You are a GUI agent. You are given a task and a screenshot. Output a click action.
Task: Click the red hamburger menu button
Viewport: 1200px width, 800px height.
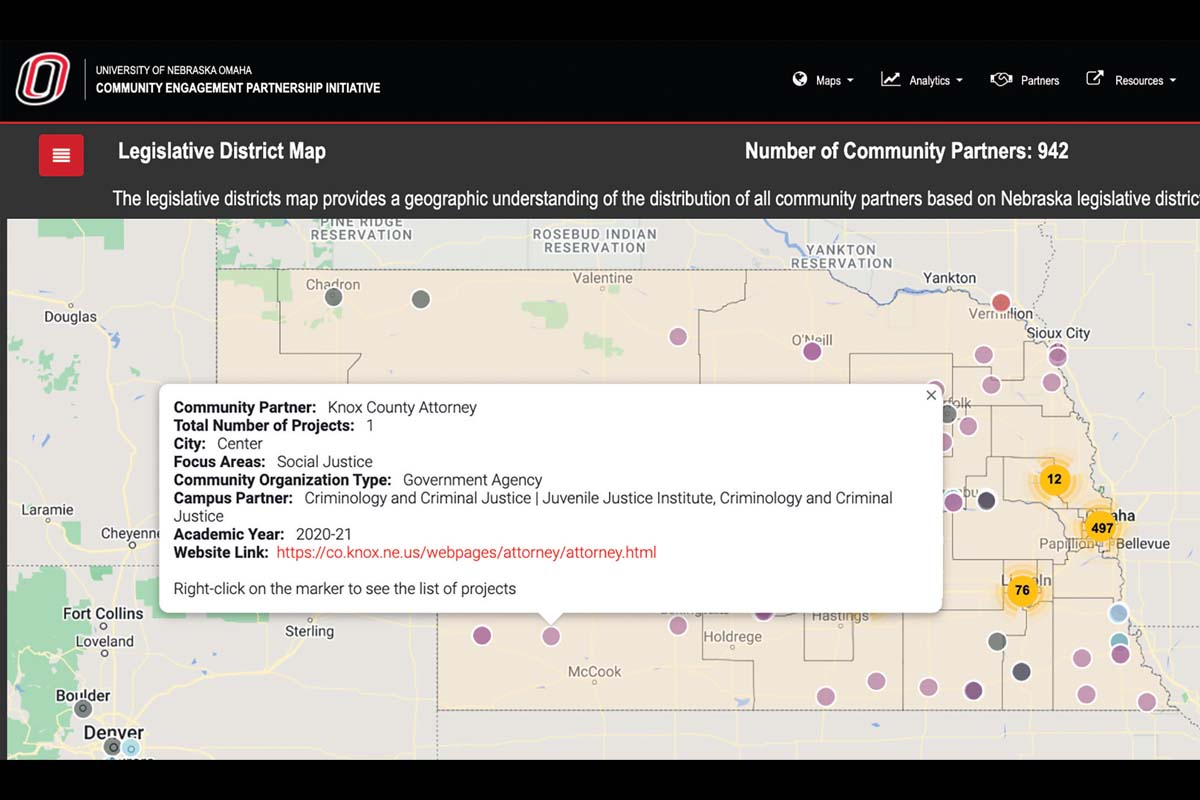tap(61, 155)
